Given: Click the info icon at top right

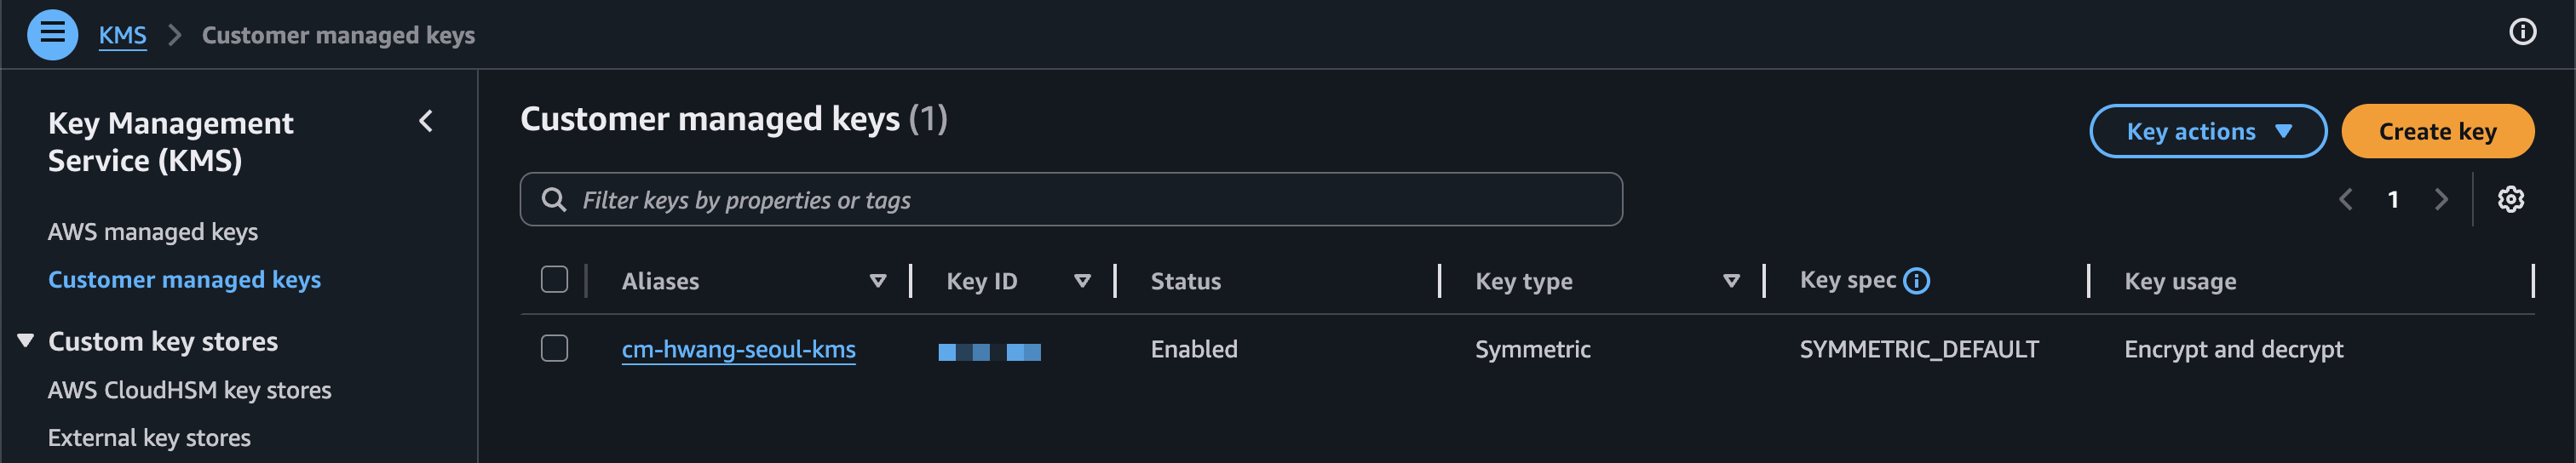Looking at the screenshot, I should [2522, 32].
